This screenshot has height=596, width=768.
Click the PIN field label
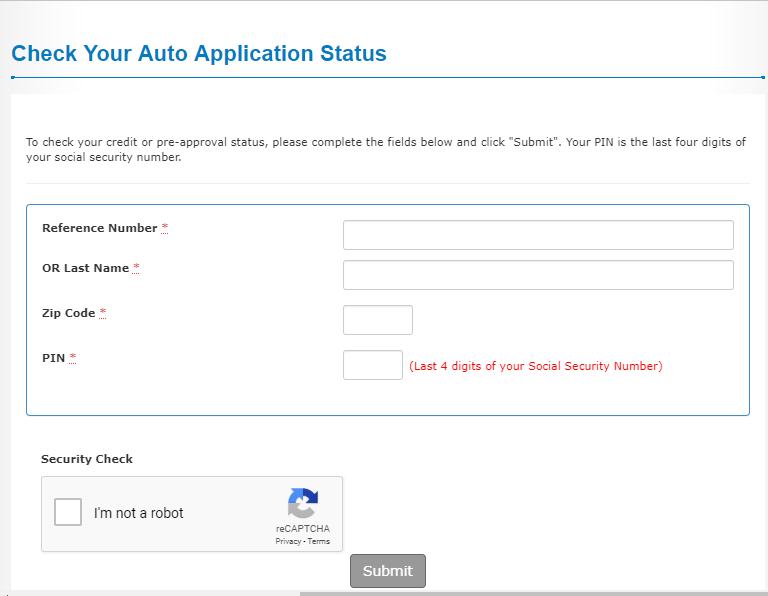pyautogui.click(x=54, y=358)
